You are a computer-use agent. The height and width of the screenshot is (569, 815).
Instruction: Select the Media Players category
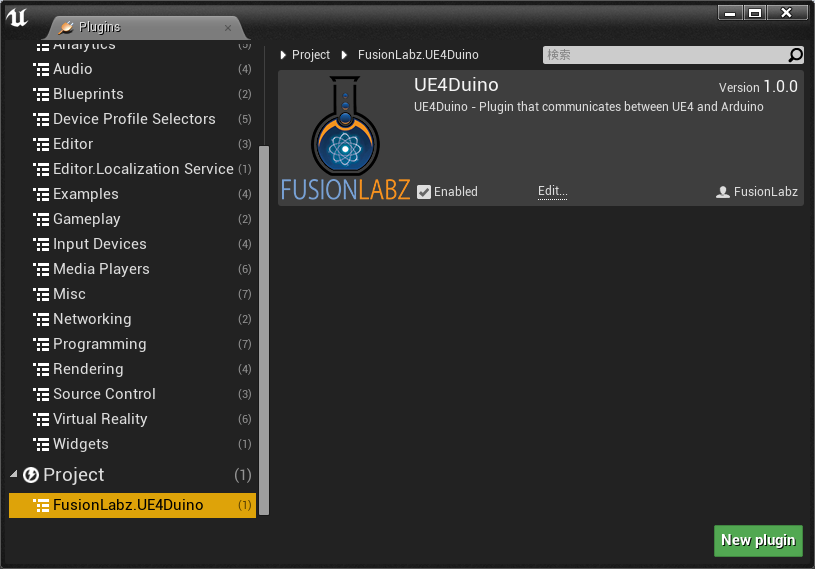pyautogui.click(x=132, y=269)
